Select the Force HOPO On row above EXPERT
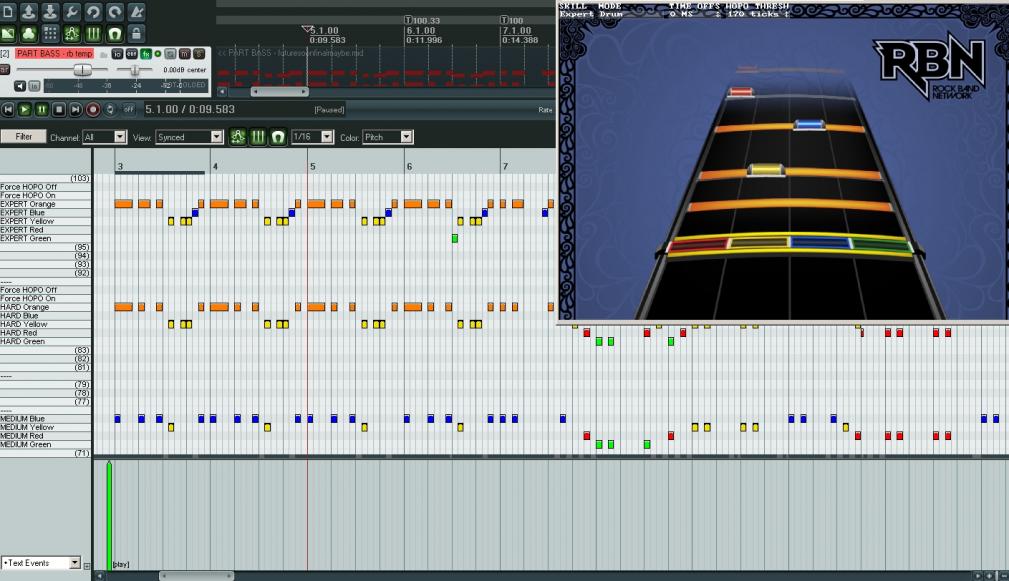 pos(46,196)
